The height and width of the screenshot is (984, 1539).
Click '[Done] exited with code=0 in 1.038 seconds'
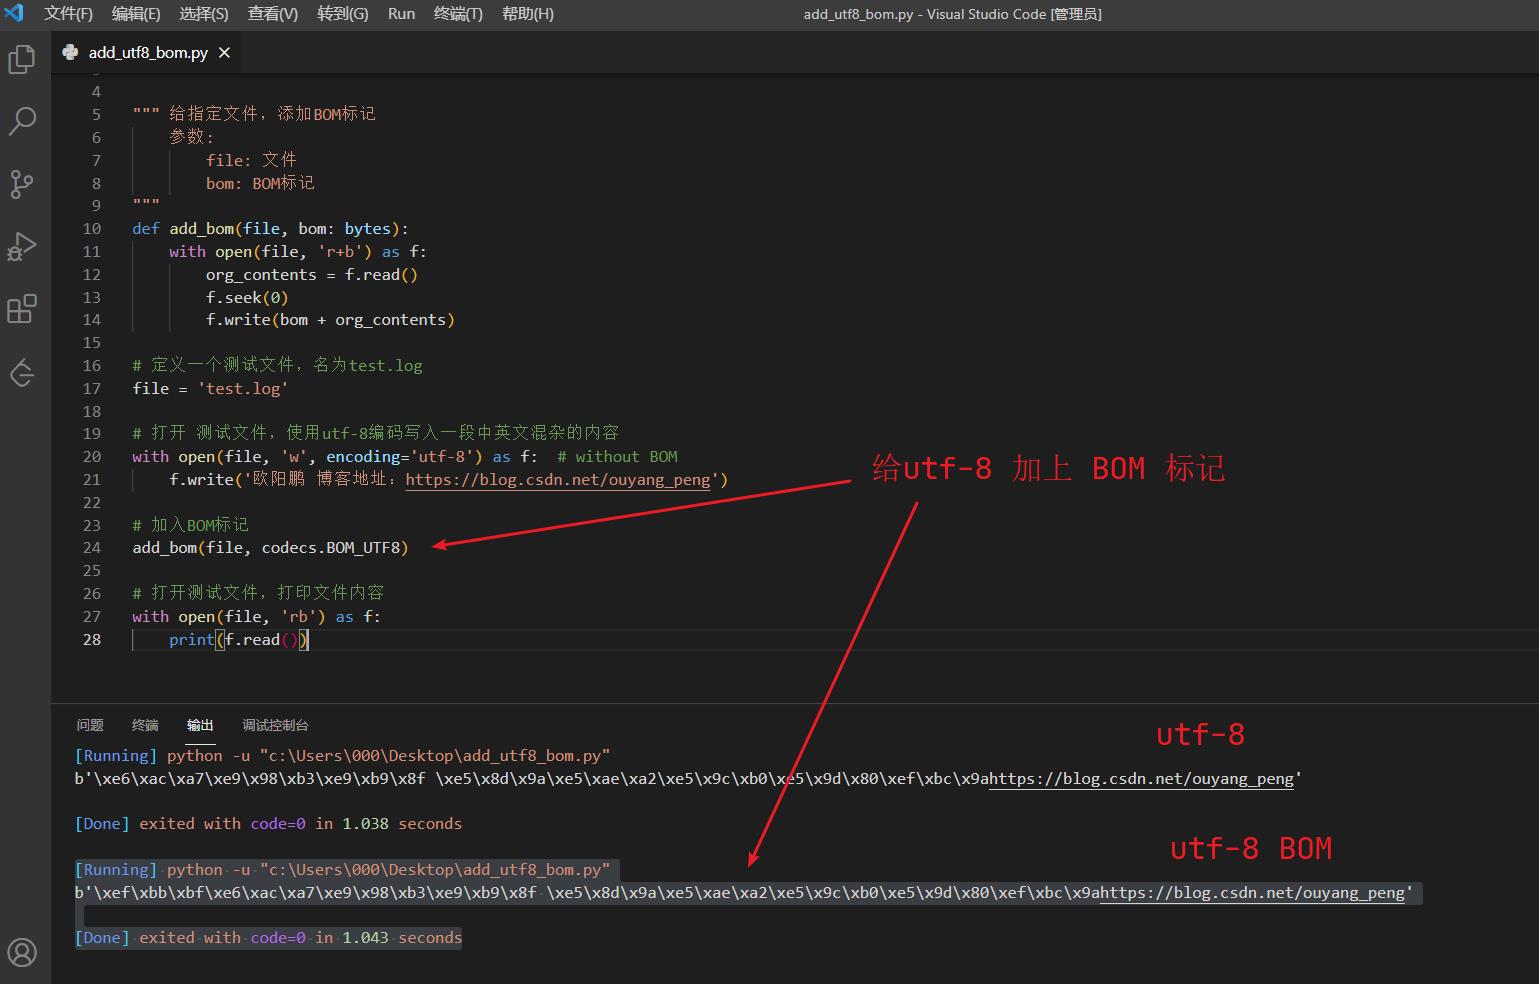[x=268, y=824]
